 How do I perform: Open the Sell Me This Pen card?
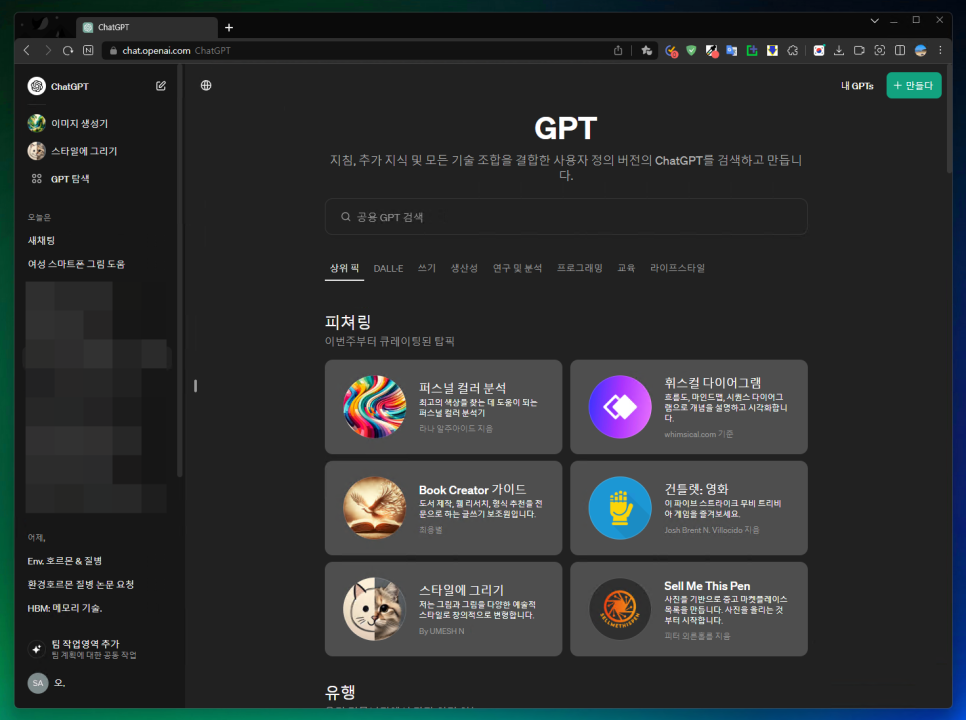pyautogui.click(x=689, y=609)
